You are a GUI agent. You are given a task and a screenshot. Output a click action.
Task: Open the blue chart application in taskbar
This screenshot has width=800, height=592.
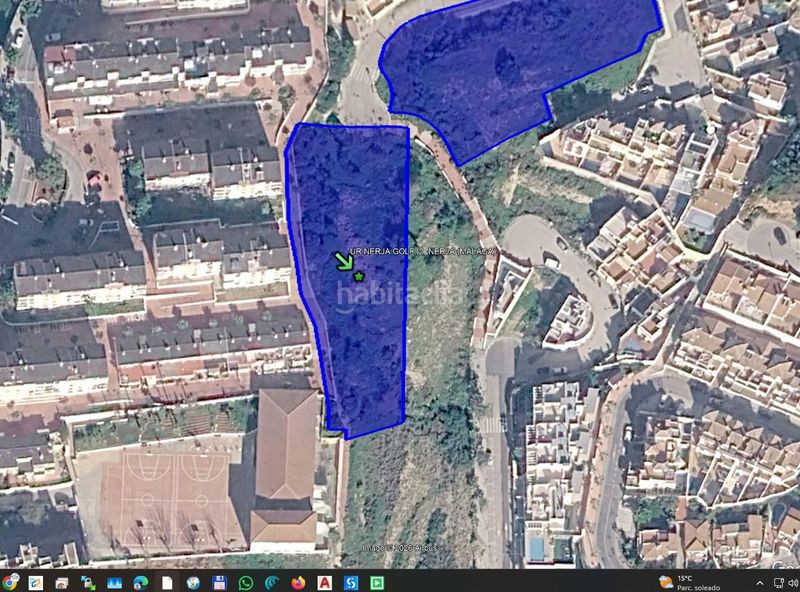click(114, 582)
